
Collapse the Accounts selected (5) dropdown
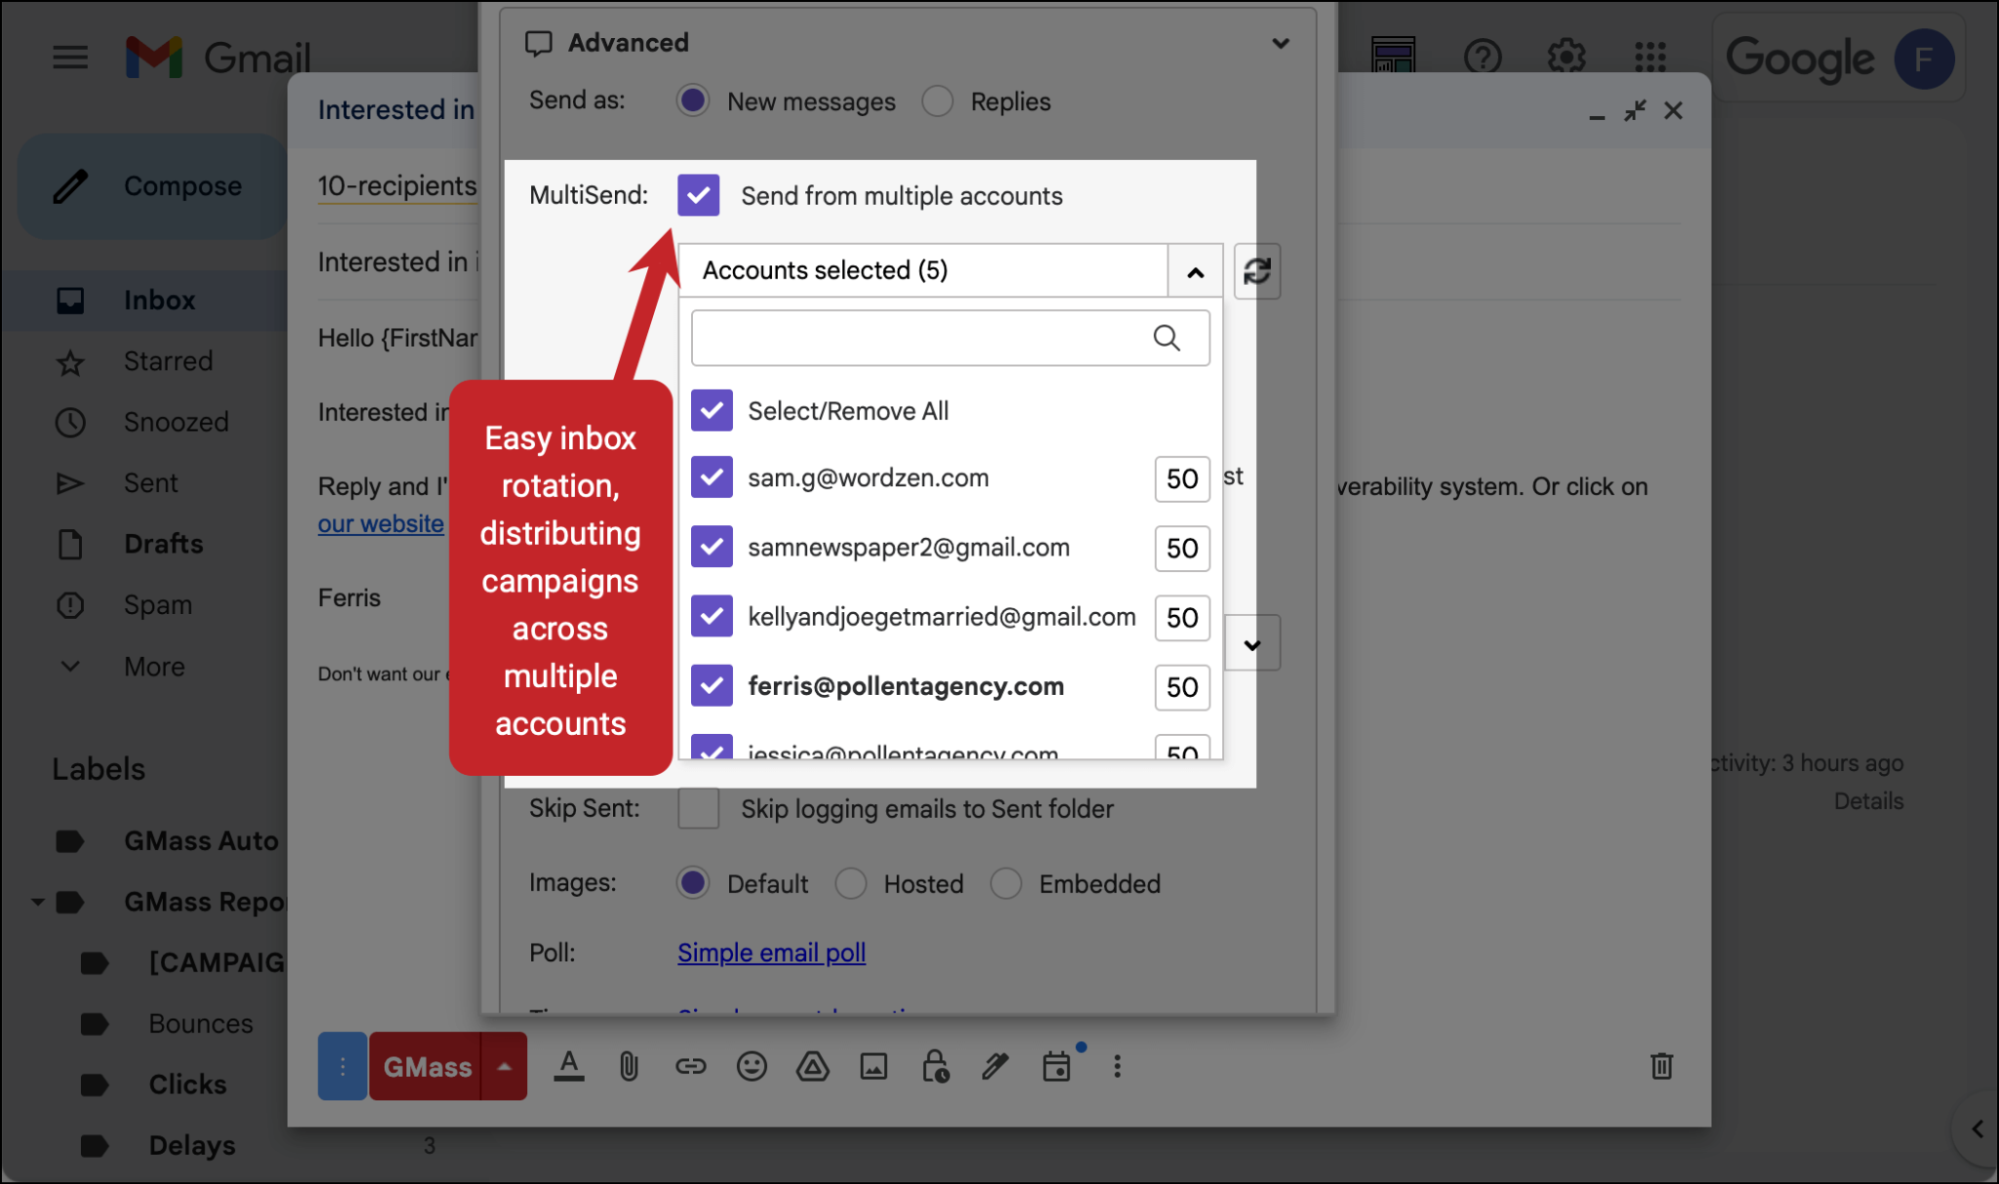[1195, 271]
